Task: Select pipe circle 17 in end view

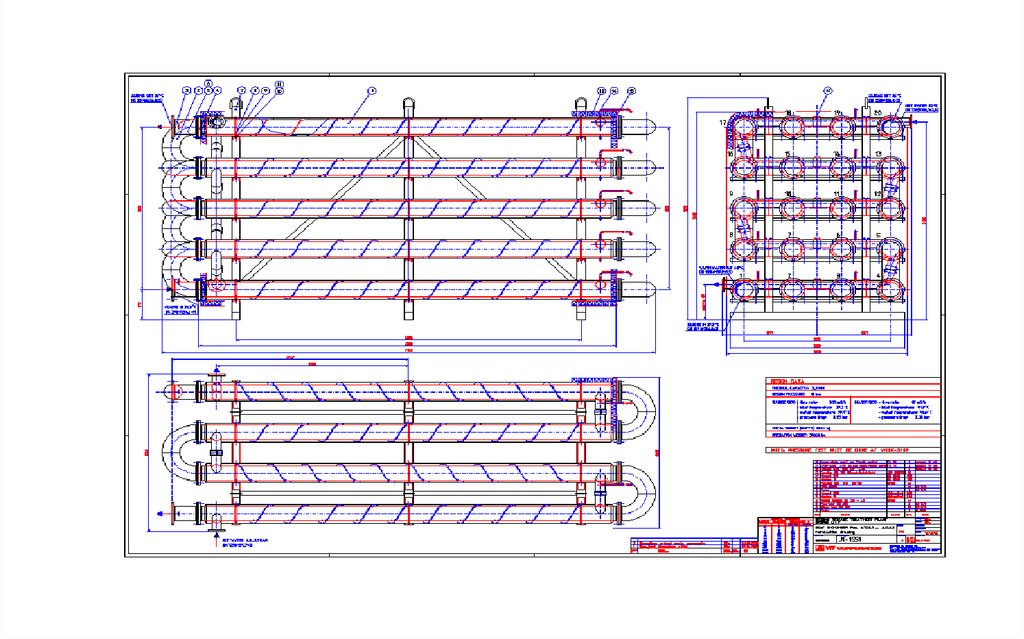Action: [744, 127]
